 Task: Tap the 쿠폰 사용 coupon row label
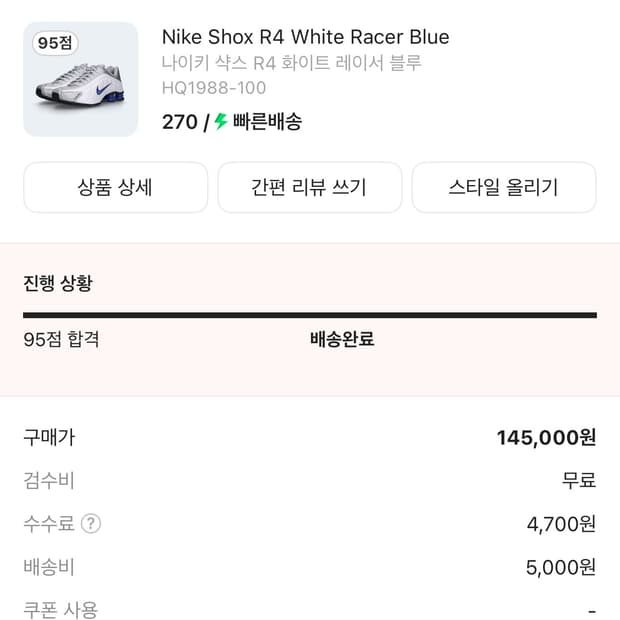click(x=60, y=609)
